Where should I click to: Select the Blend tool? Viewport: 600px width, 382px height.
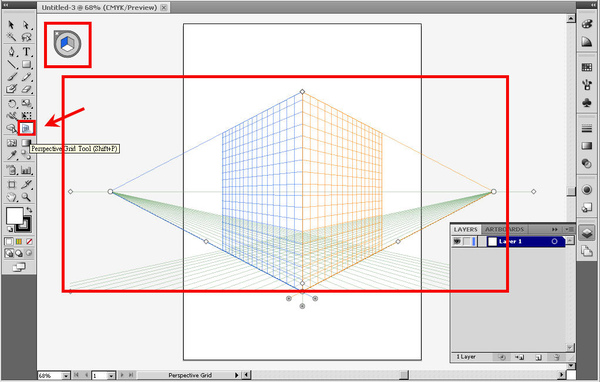tap(26, 155)
